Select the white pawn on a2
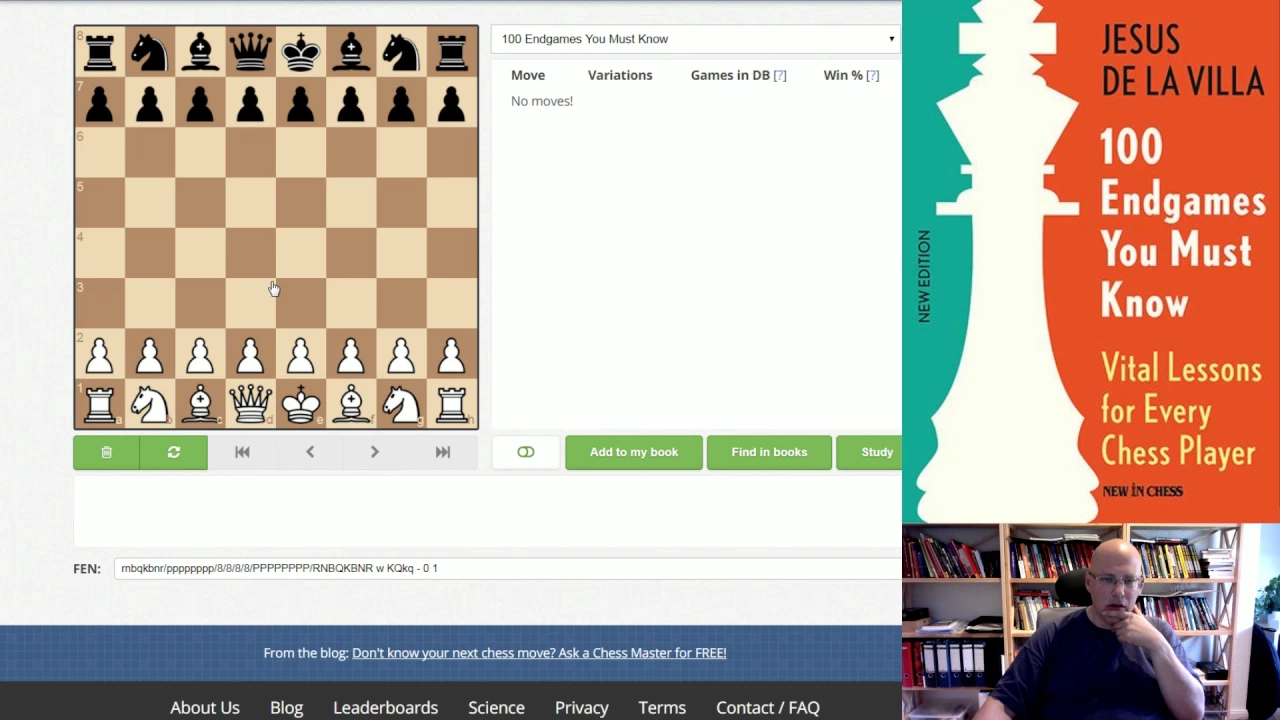Image resolution: width=1280 pixels, height=720 pixels. click(x=100, y=353)
